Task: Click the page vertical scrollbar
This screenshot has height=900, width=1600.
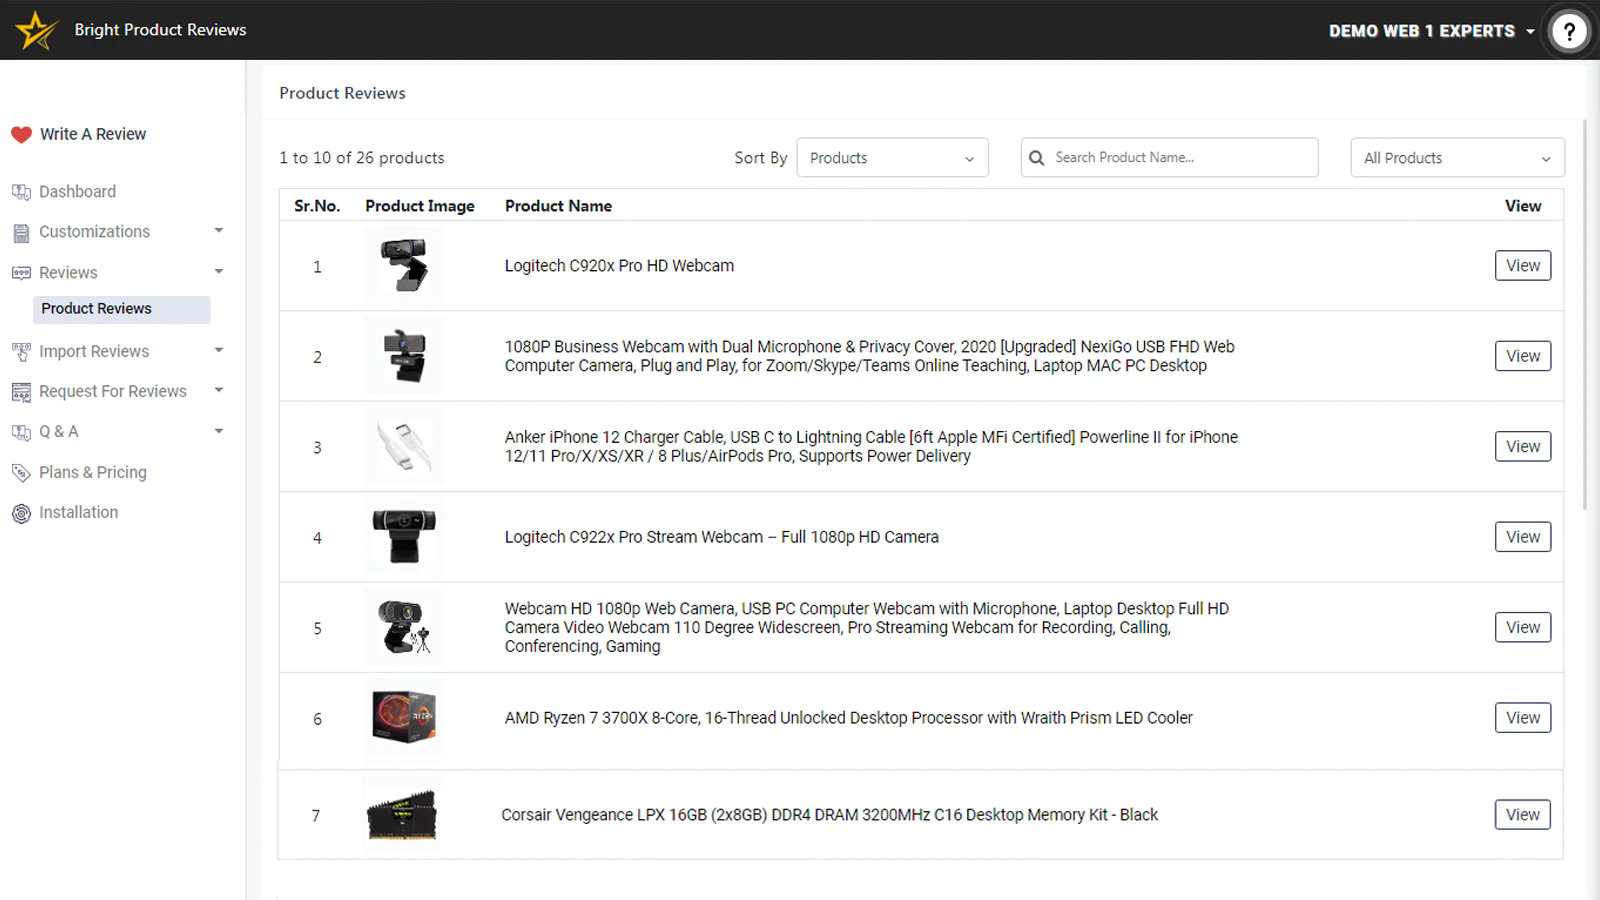Action: click(1585, 315)
